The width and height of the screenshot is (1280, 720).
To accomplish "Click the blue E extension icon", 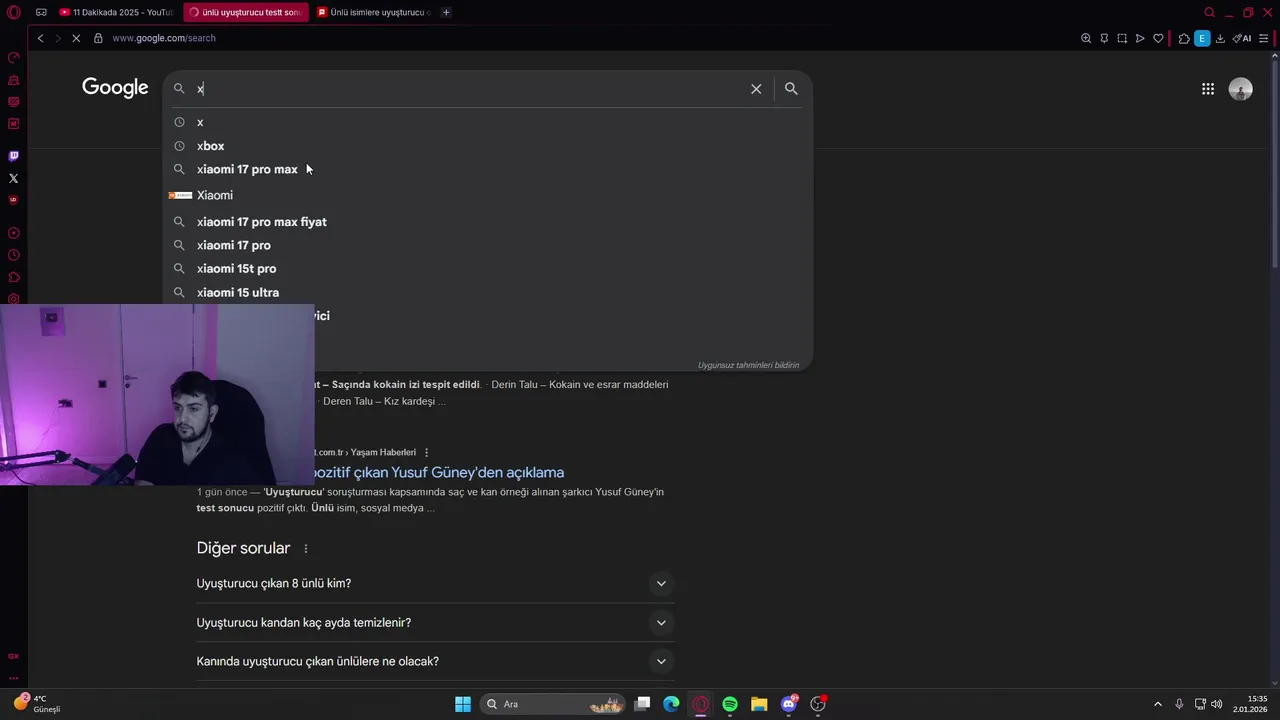I will (x=1202, y=38).
